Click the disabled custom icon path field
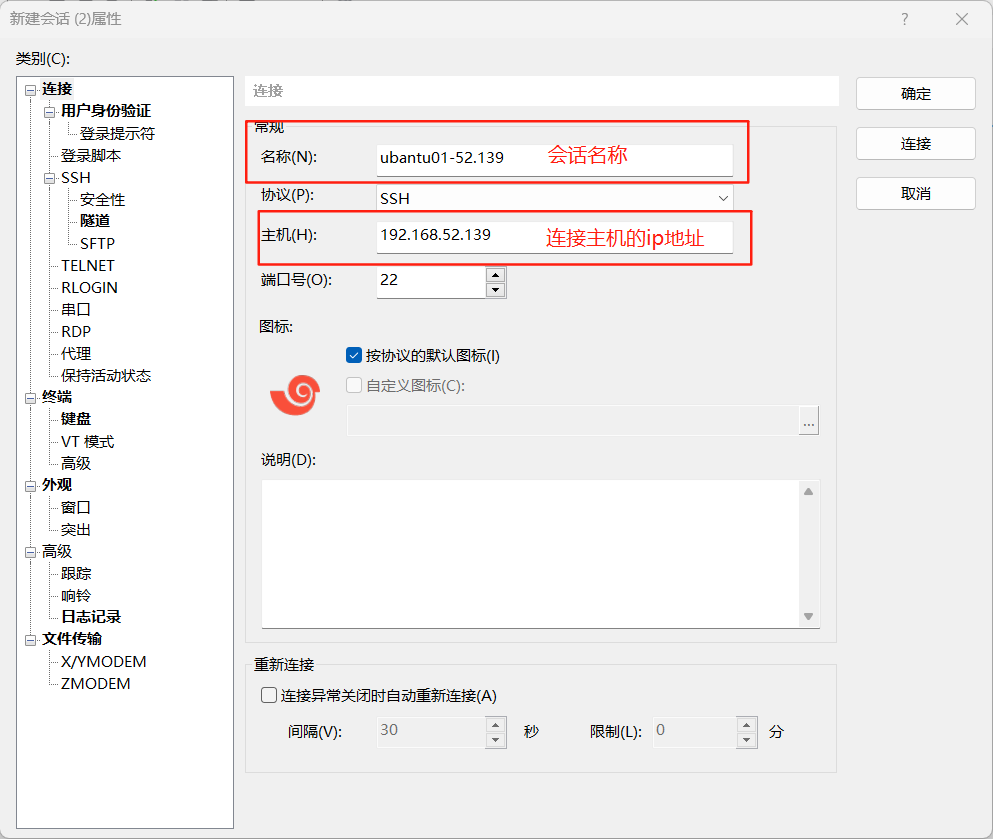 point(573,420)
